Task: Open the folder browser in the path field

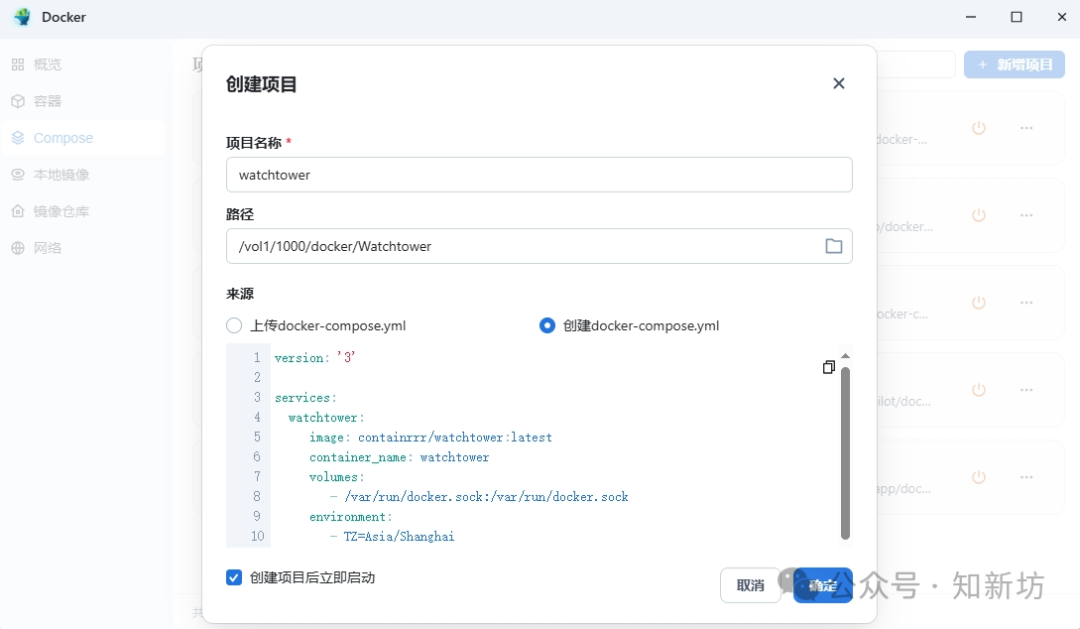Action: [x=833, y=246]
